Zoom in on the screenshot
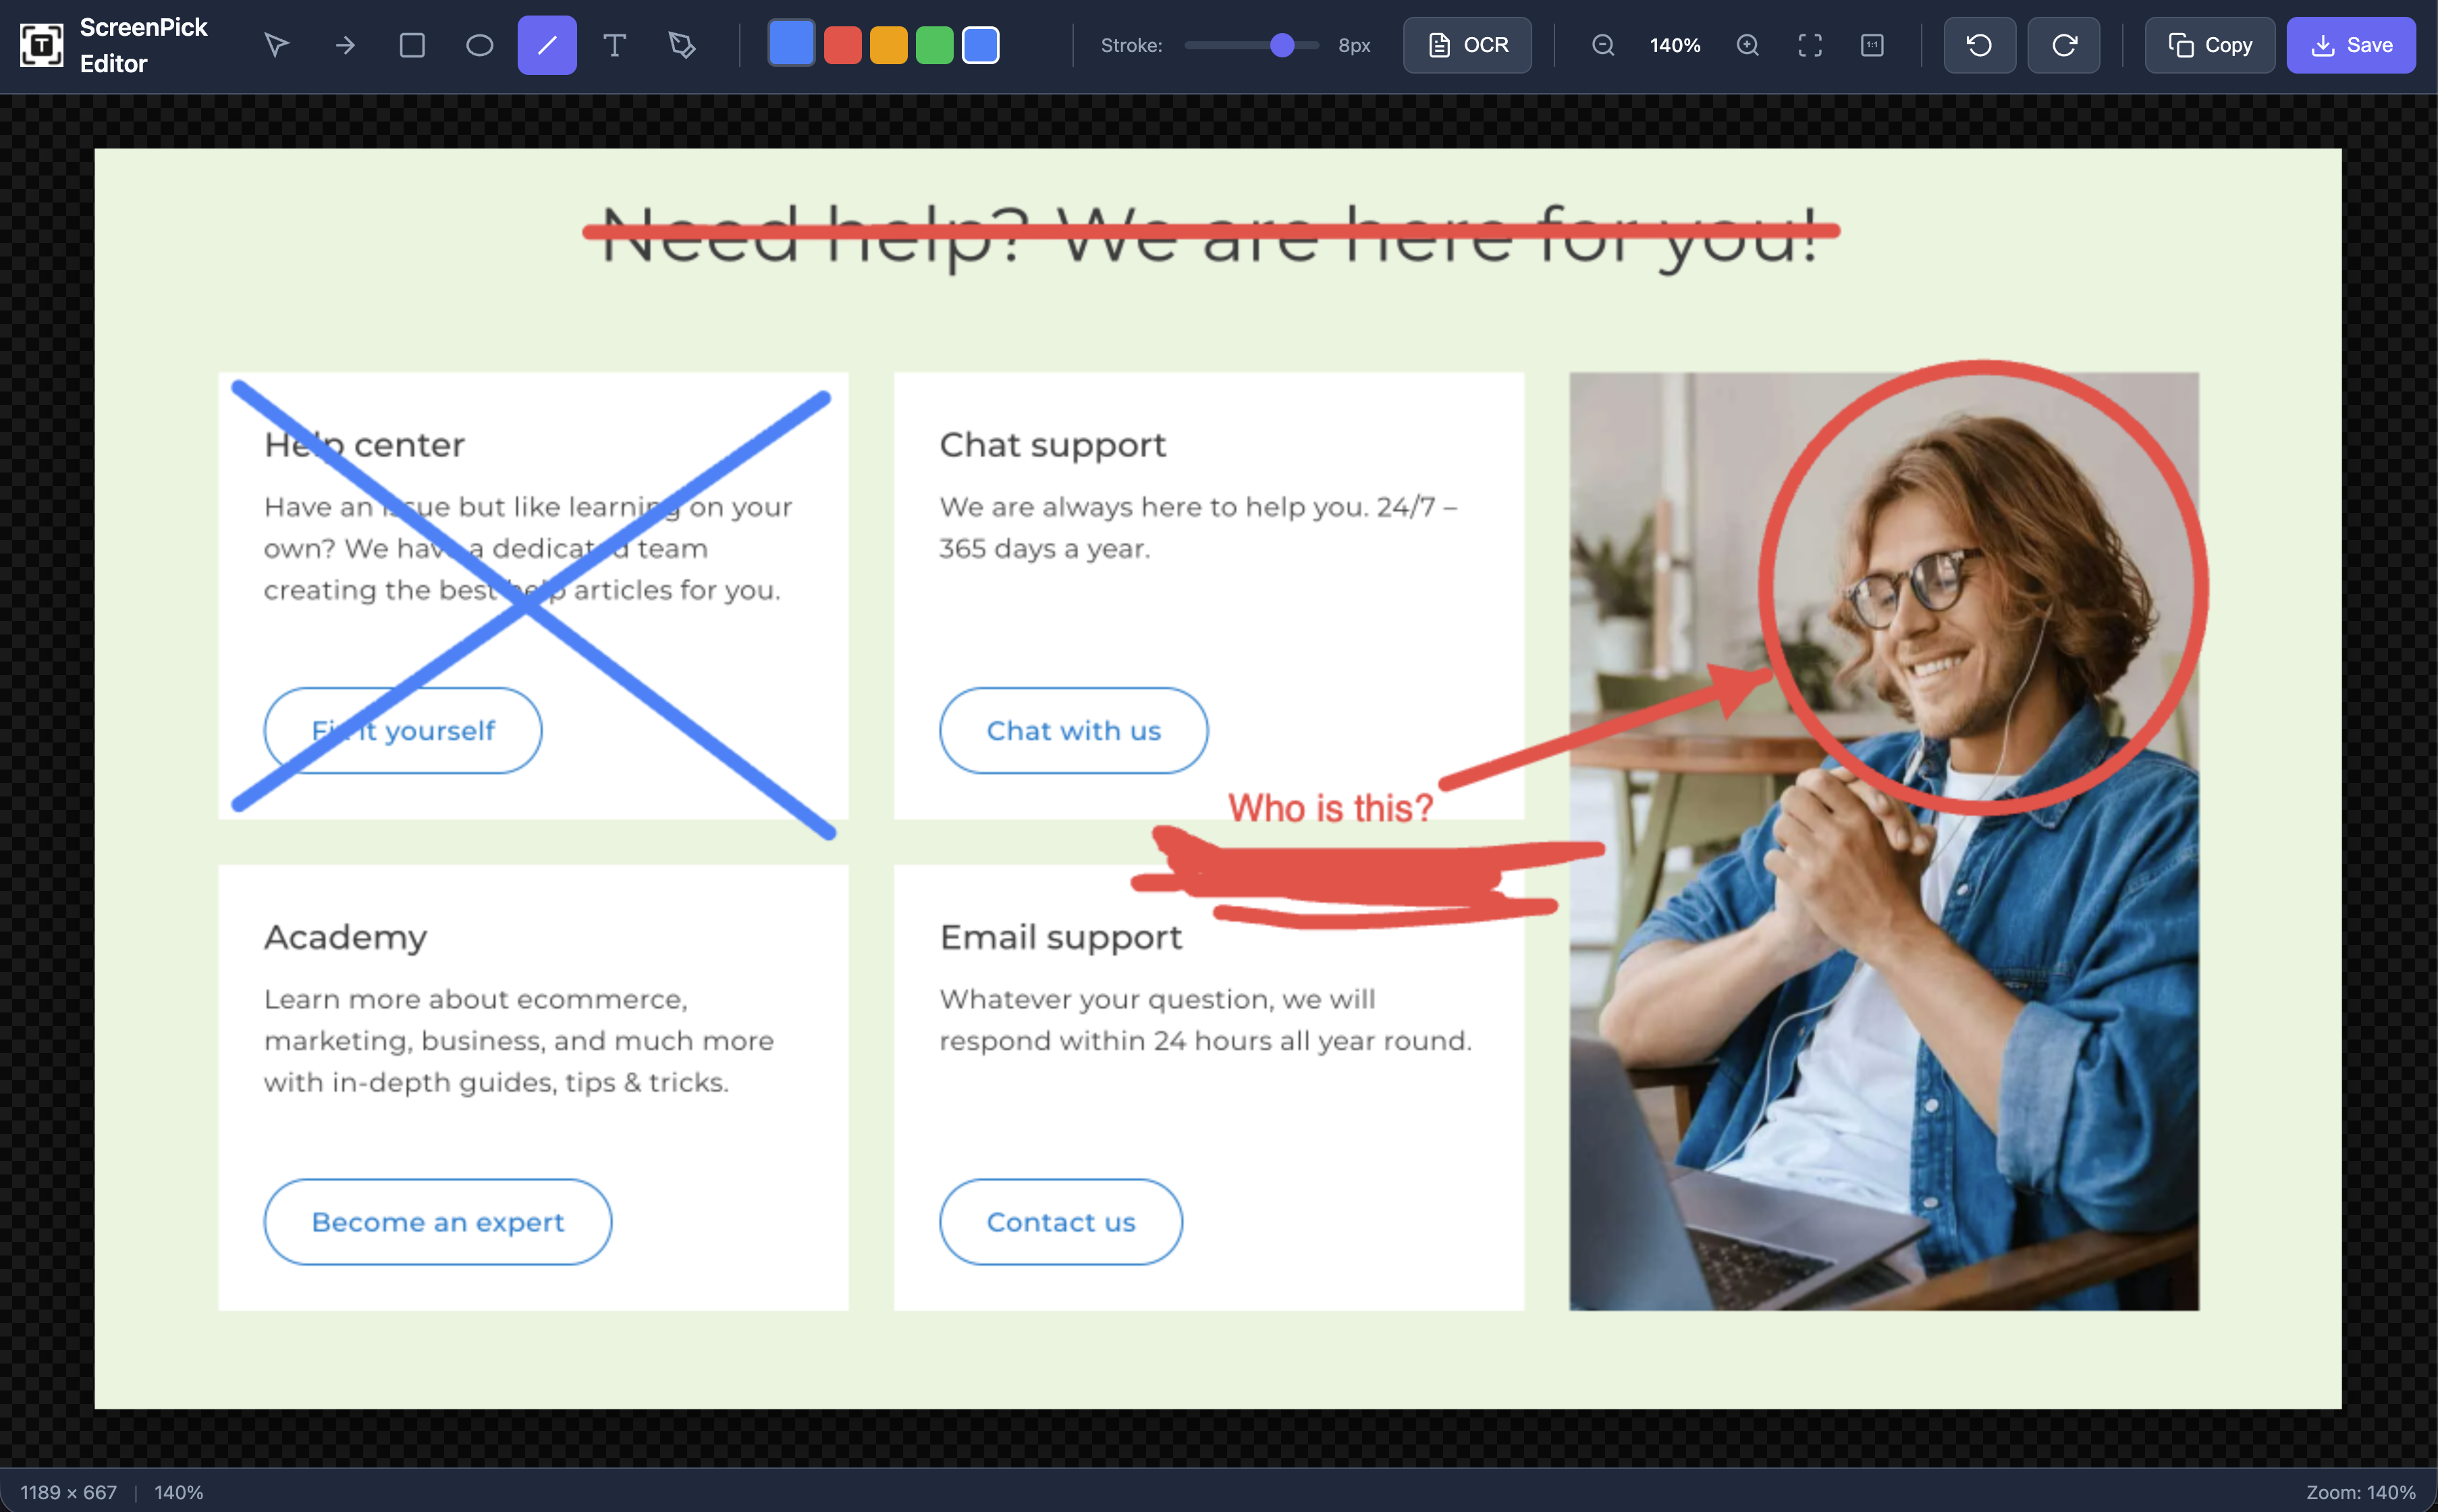Screen dimensions: 2438x1512 pos(1748,45)
